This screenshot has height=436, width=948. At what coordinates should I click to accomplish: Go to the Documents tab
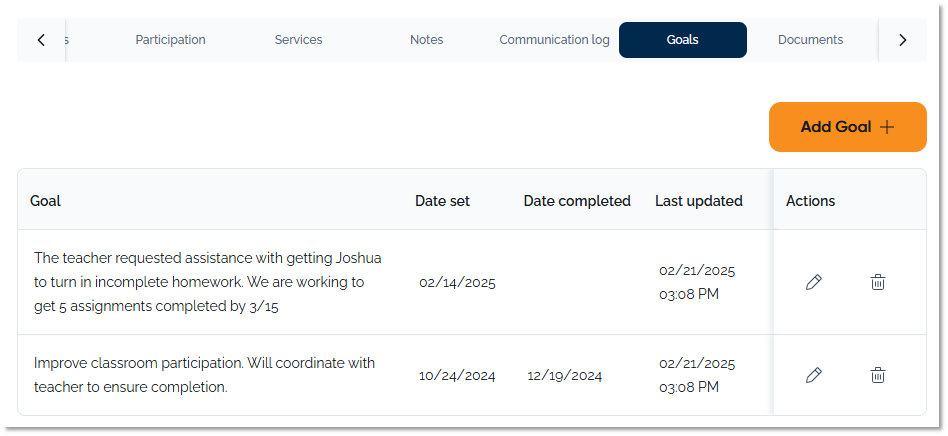(x=810, y=40)
